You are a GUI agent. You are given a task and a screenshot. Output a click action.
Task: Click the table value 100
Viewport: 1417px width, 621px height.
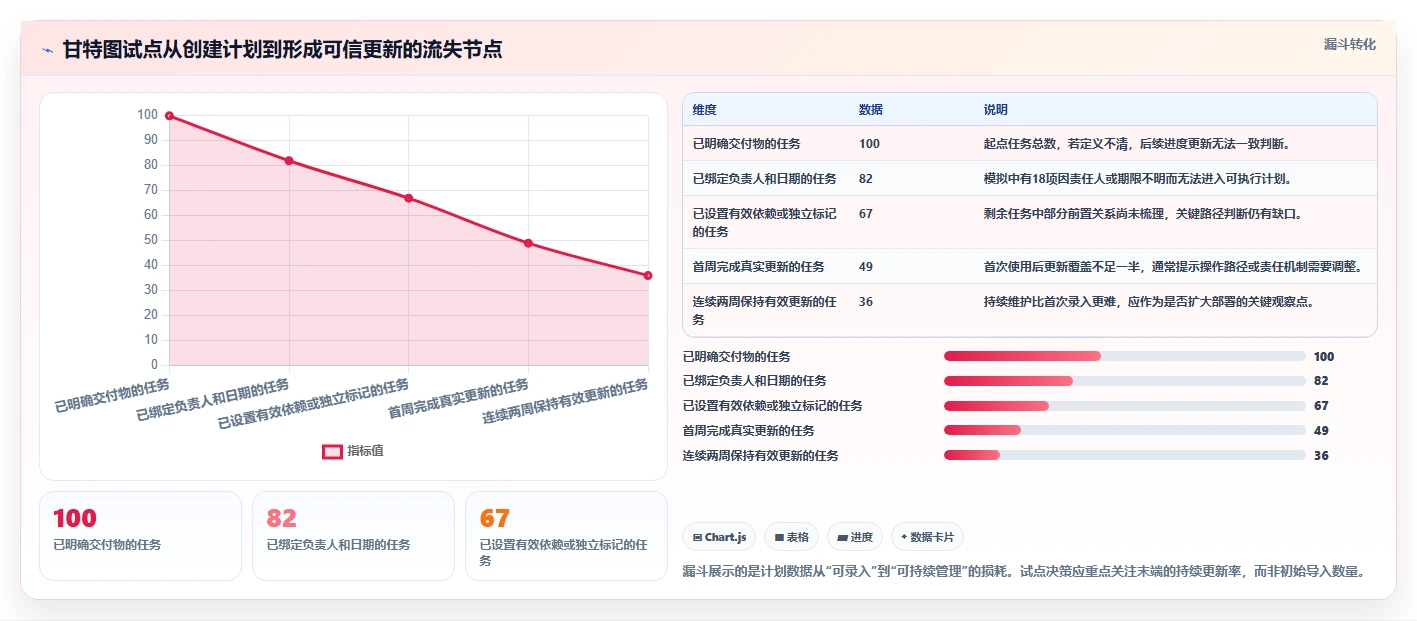click(x=869, y=144)
